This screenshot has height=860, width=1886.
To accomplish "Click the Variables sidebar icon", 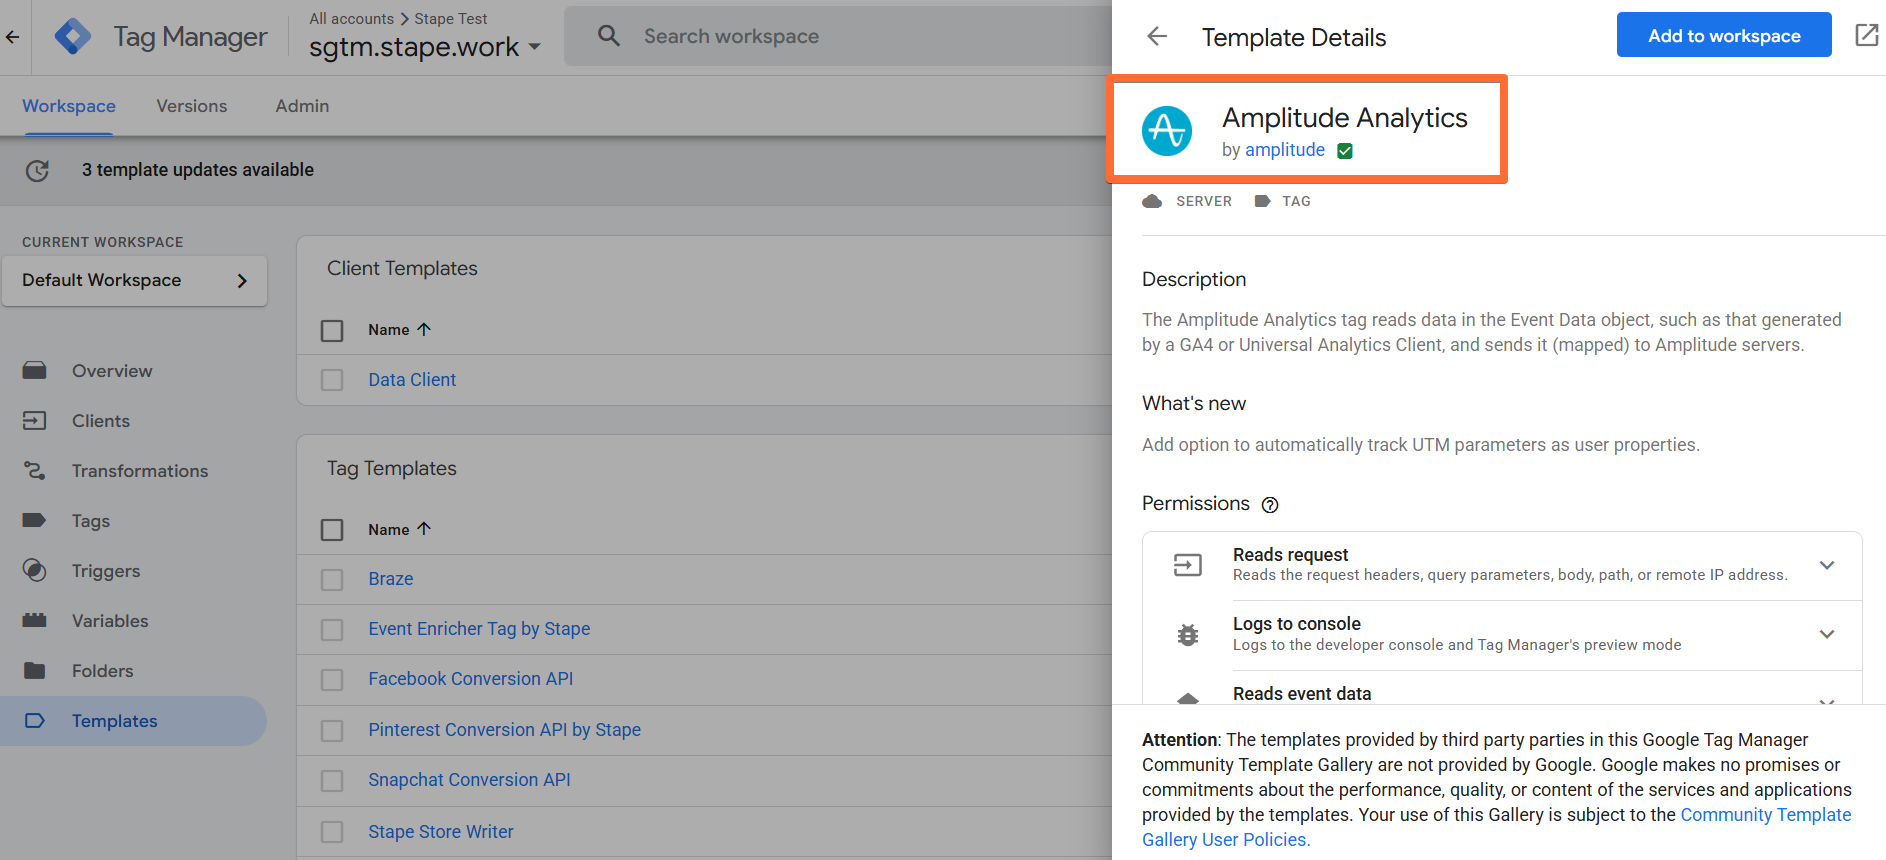I will [x=35, y=621].
